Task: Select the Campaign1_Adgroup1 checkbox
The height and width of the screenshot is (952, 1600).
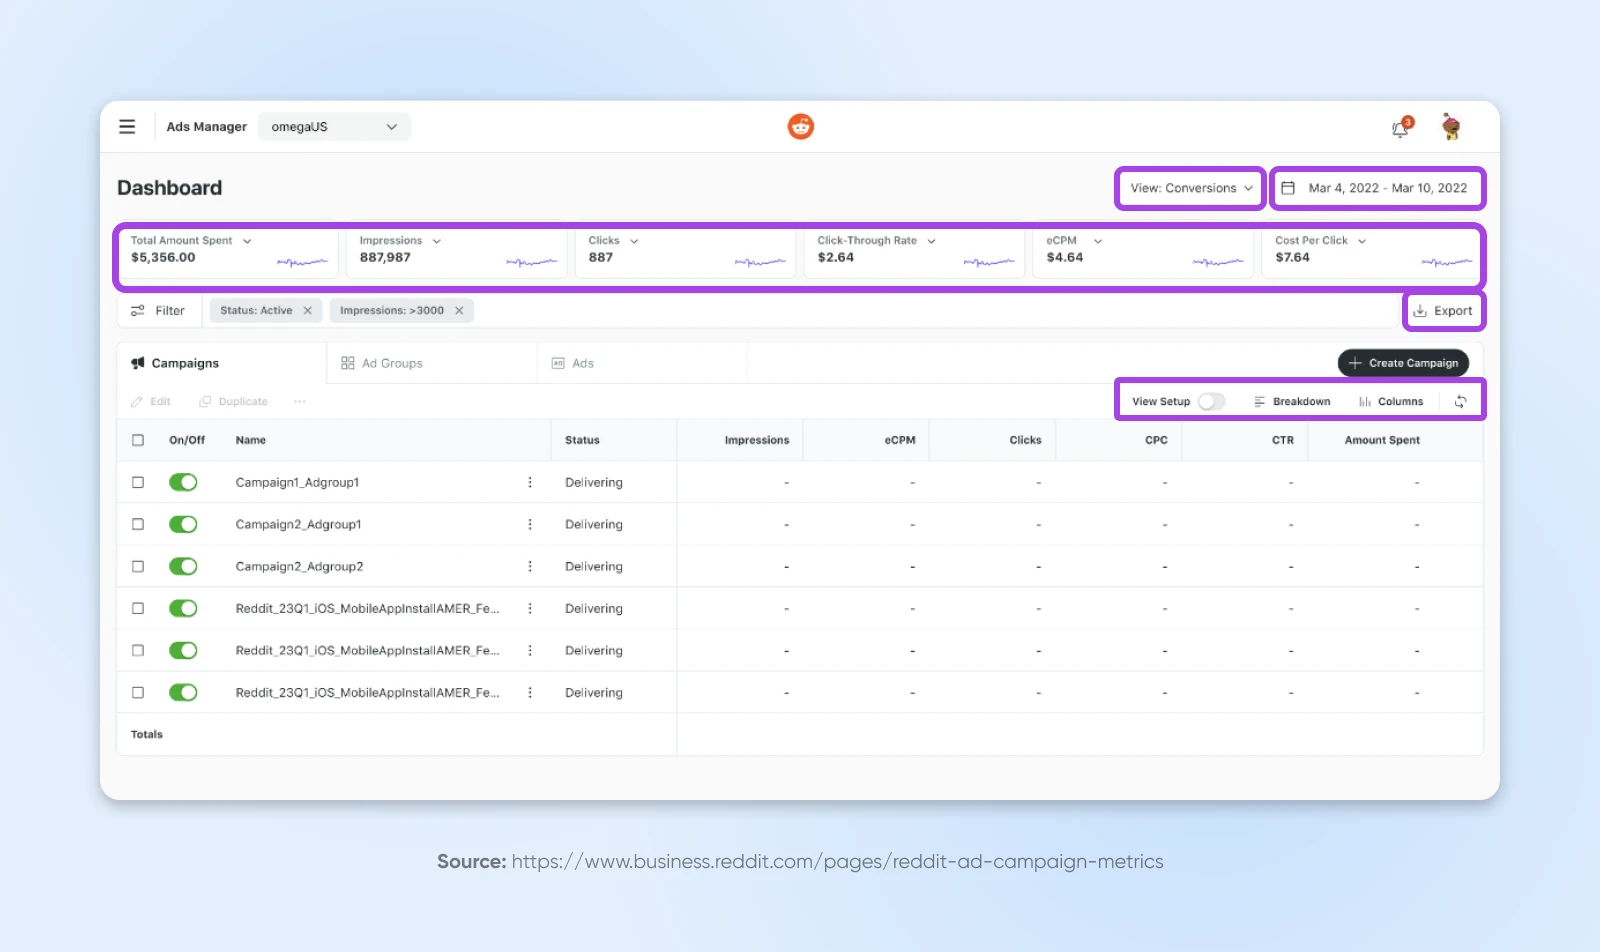Action: pos(138,483)
